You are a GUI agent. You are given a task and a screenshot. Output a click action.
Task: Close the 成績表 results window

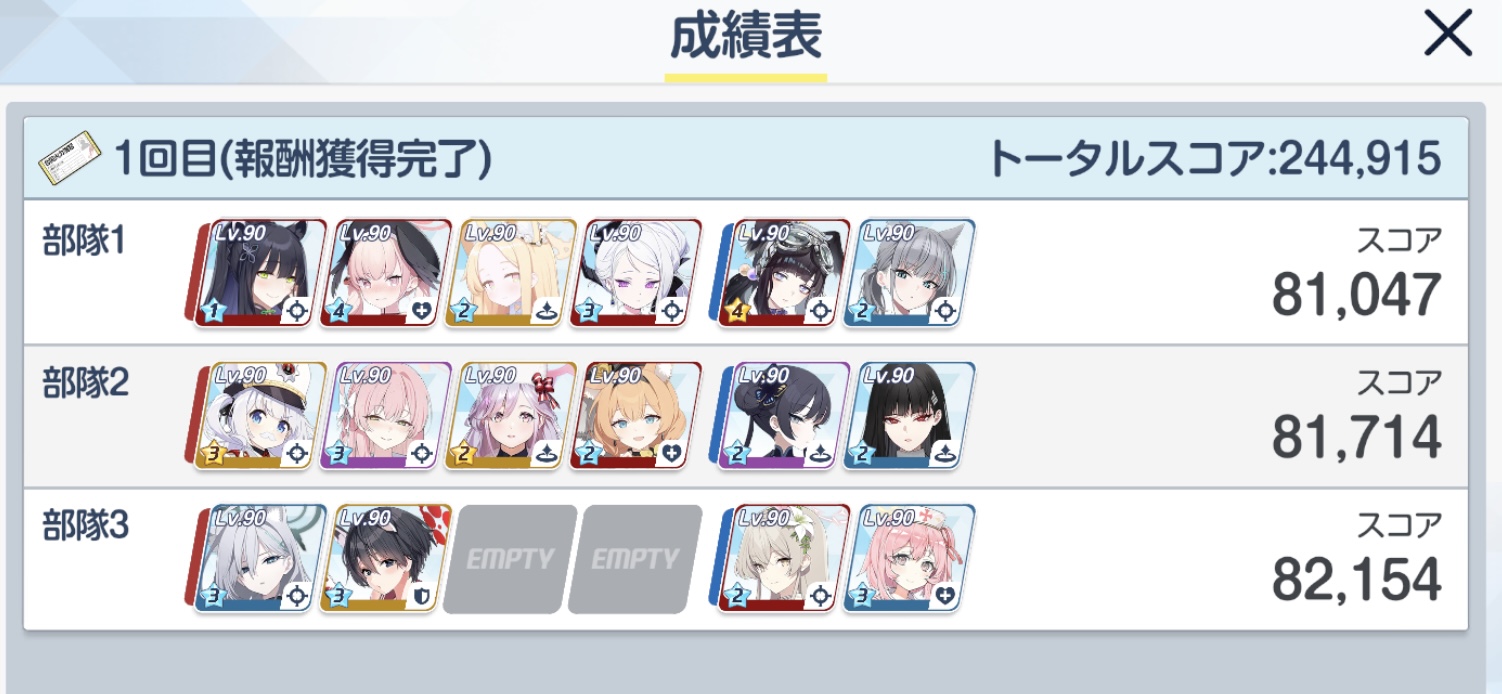coord(1449,36)
